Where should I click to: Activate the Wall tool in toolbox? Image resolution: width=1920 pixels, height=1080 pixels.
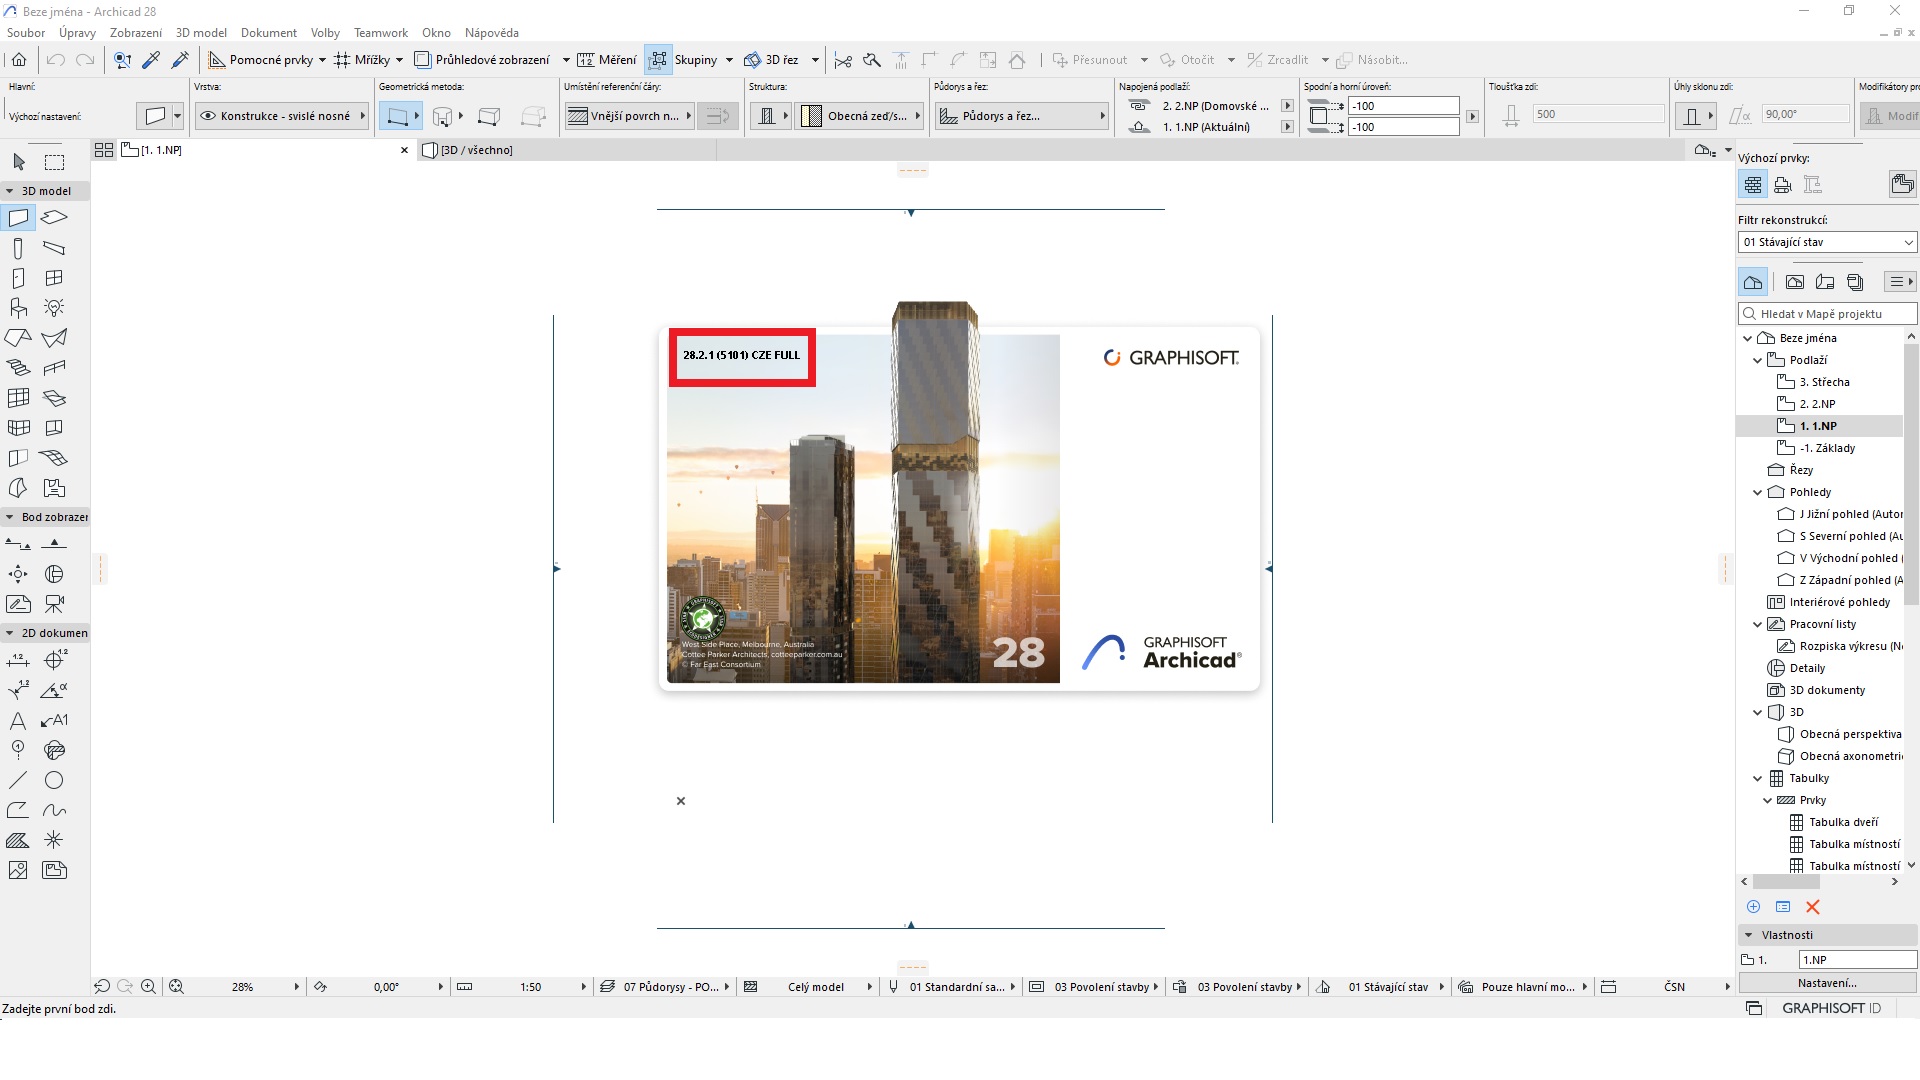click(x=19, y=217)
